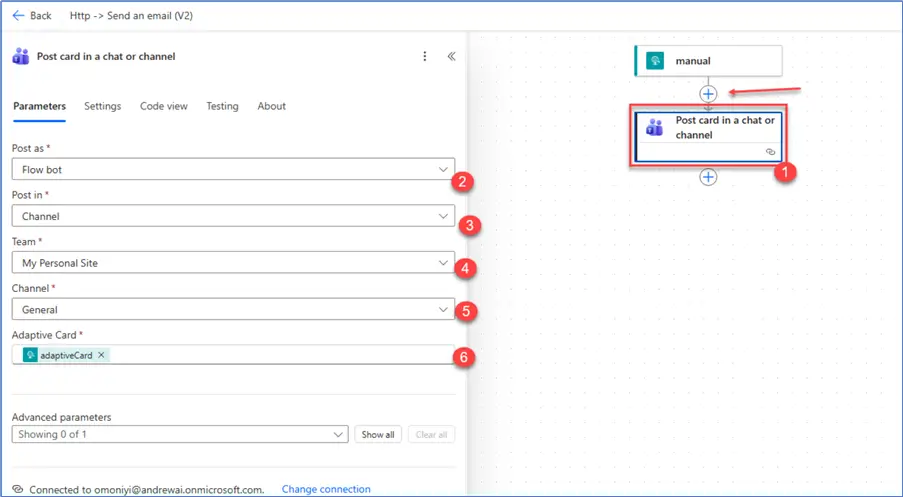
Task: Open the three-dot more options menu
Action: click(424, 56)
